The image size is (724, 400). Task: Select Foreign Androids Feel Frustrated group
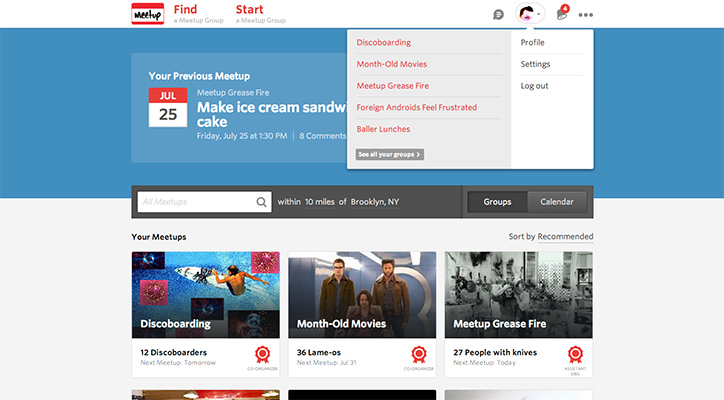click(x=416, y=108)
